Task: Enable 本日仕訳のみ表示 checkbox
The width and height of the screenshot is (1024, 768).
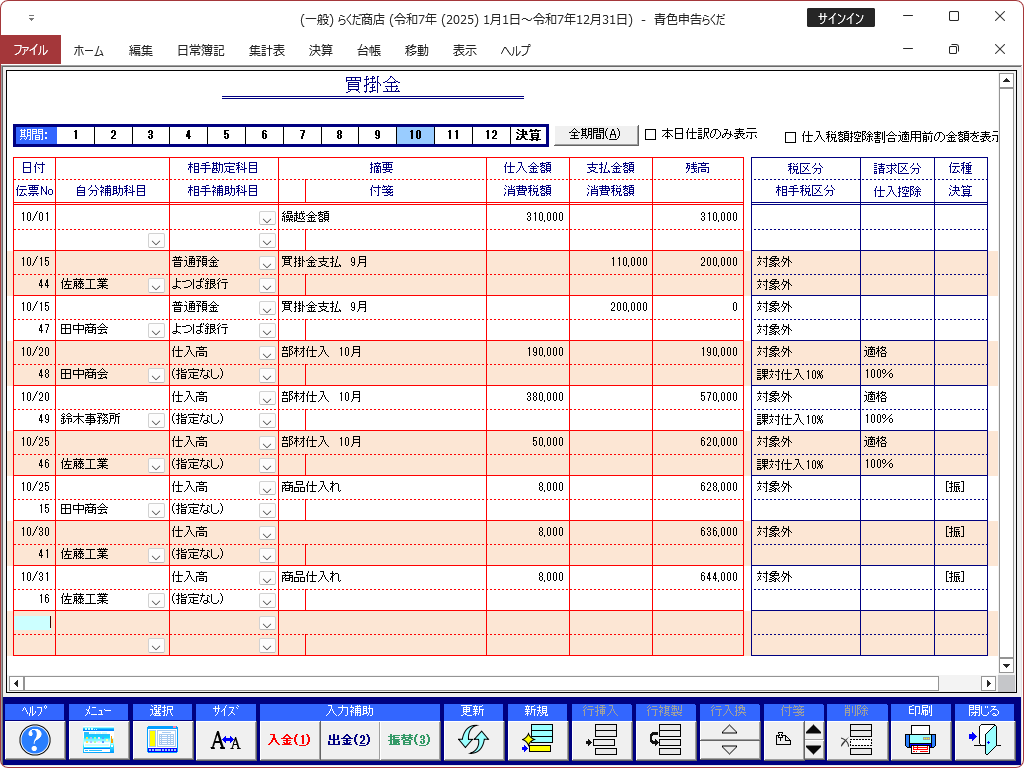Action: click(x=650, y=134)
